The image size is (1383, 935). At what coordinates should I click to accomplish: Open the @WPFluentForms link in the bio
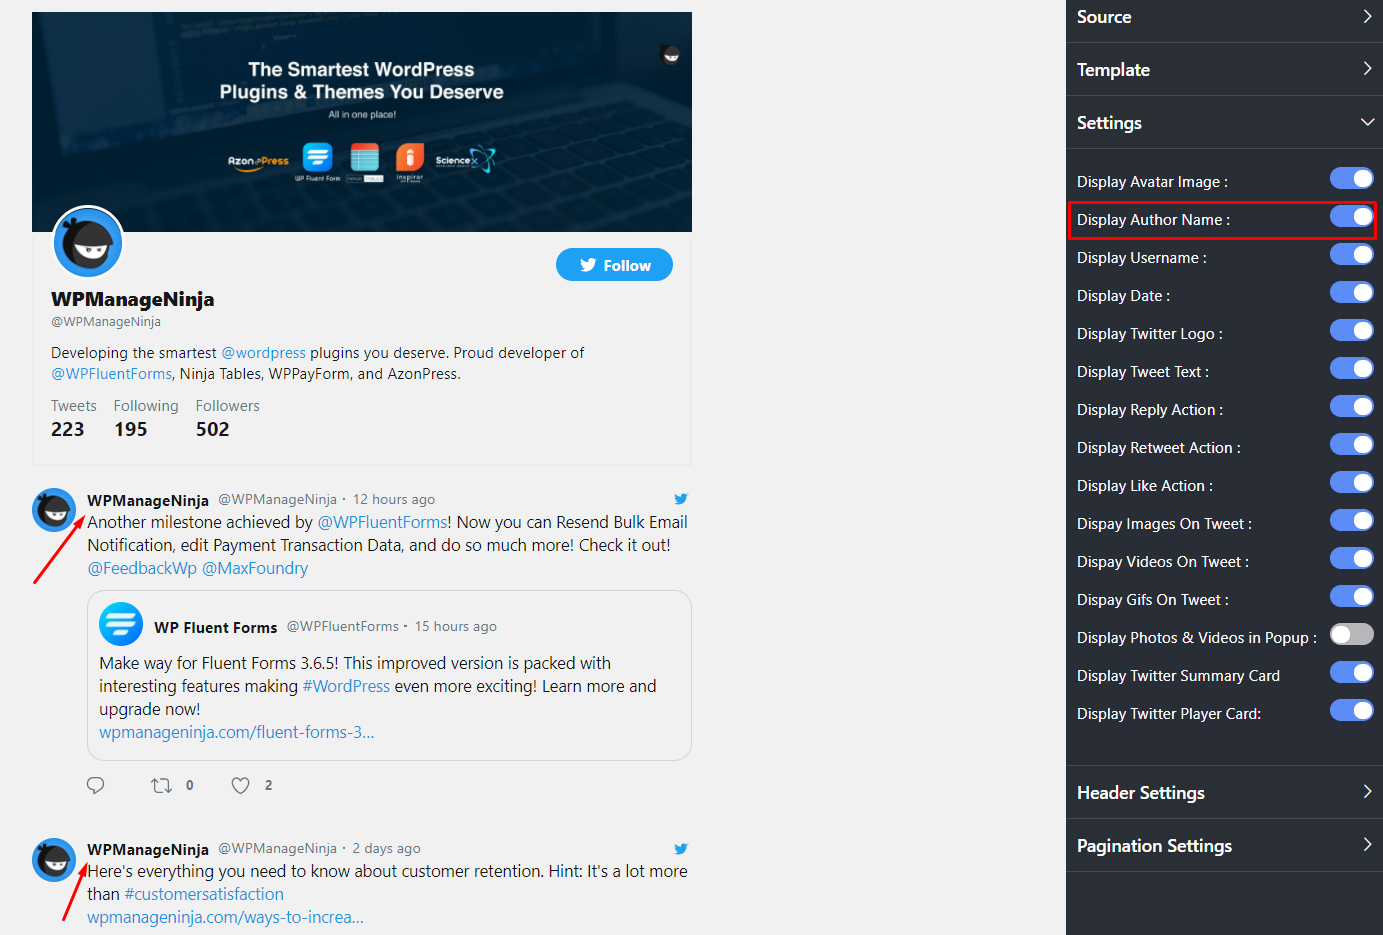coord(111,374)
